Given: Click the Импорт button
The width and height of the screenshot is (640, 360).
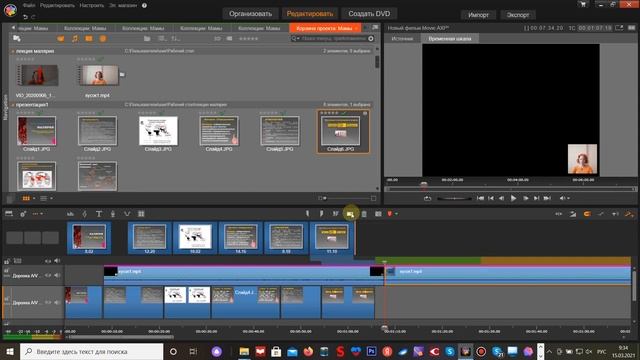Looking at the screenshot, I should pos(478,15).
